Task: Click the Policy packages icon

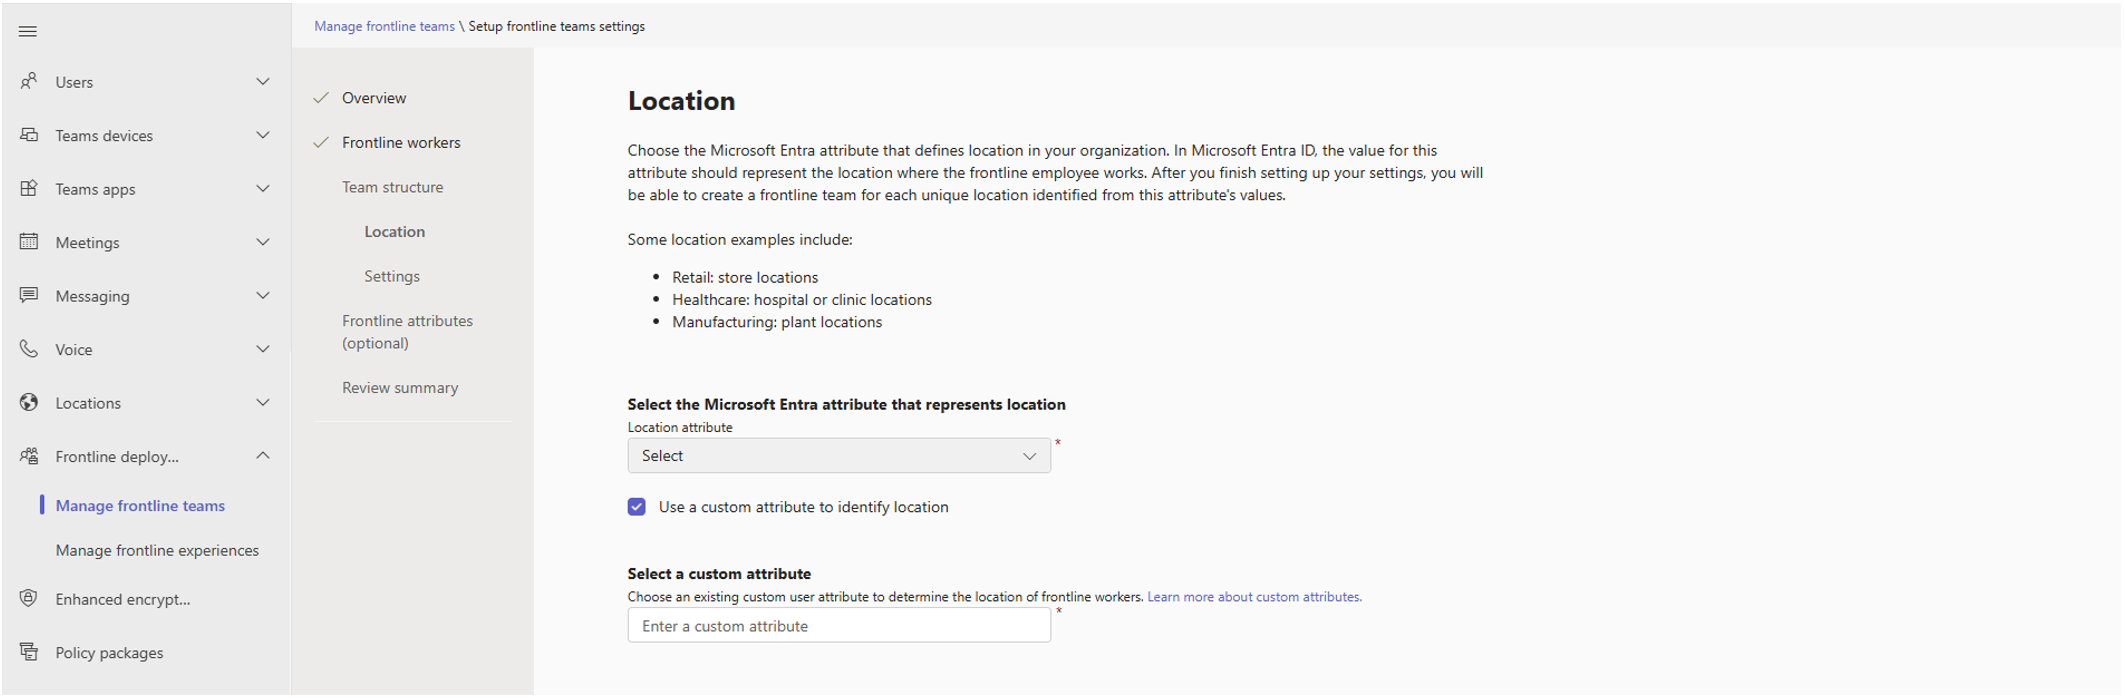Action: [x=29, y=652]
